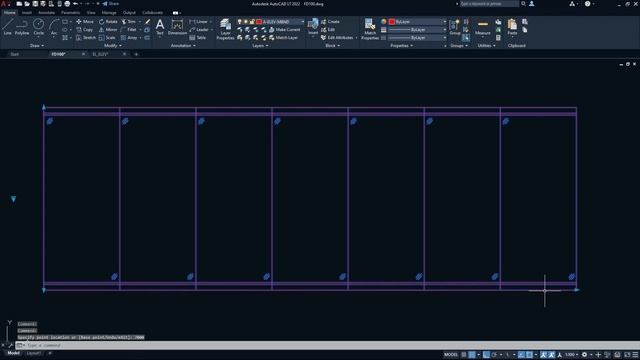Open the linetype ByLayer dropdown
Viewport: 640px width, 360px height.
(417, 38)
